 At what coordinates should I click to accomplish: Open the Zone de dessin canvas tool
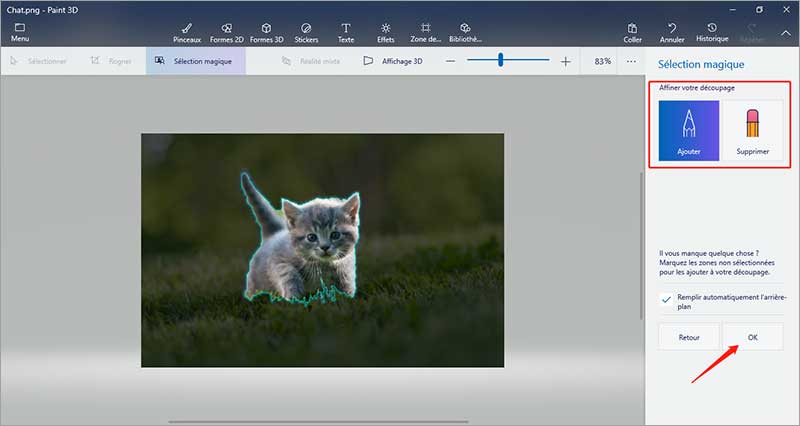coord(425,32)
